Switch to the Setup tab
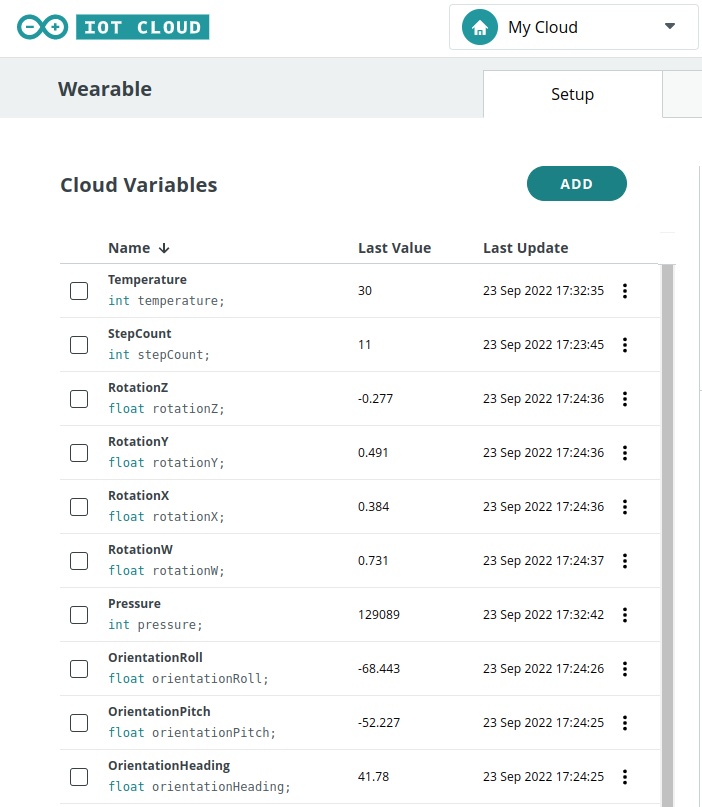Viewport: 702px width, 807px height. pyautogui.click(x=572, y=94)
